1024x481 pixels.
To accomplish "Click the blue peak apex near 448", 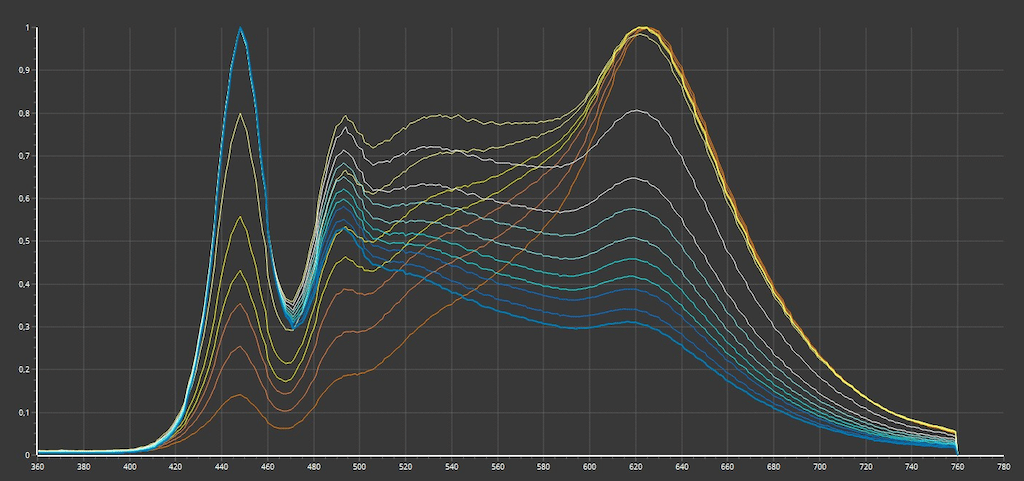I will pos(240,28).
